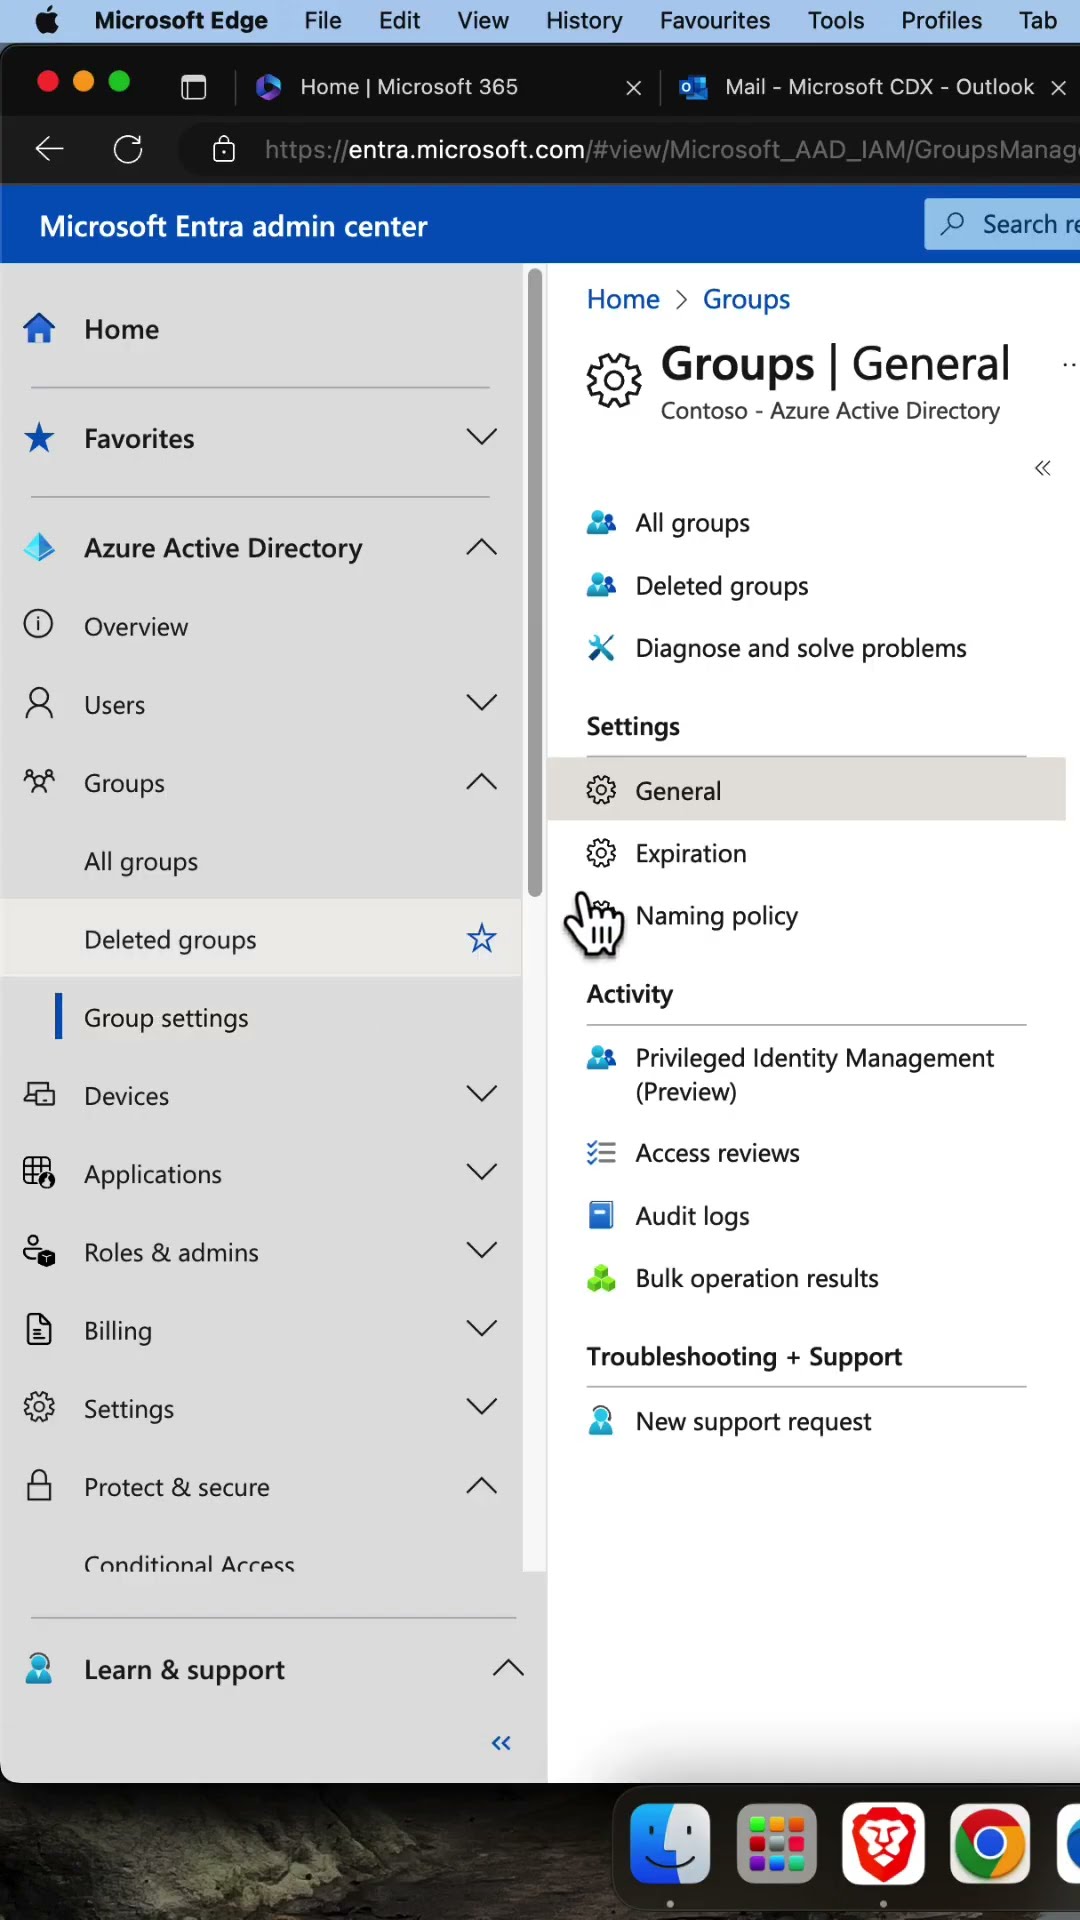Open the History menu in menu bar
The width and height of the screenshot is (1080, 1920).
coord(584,20)
